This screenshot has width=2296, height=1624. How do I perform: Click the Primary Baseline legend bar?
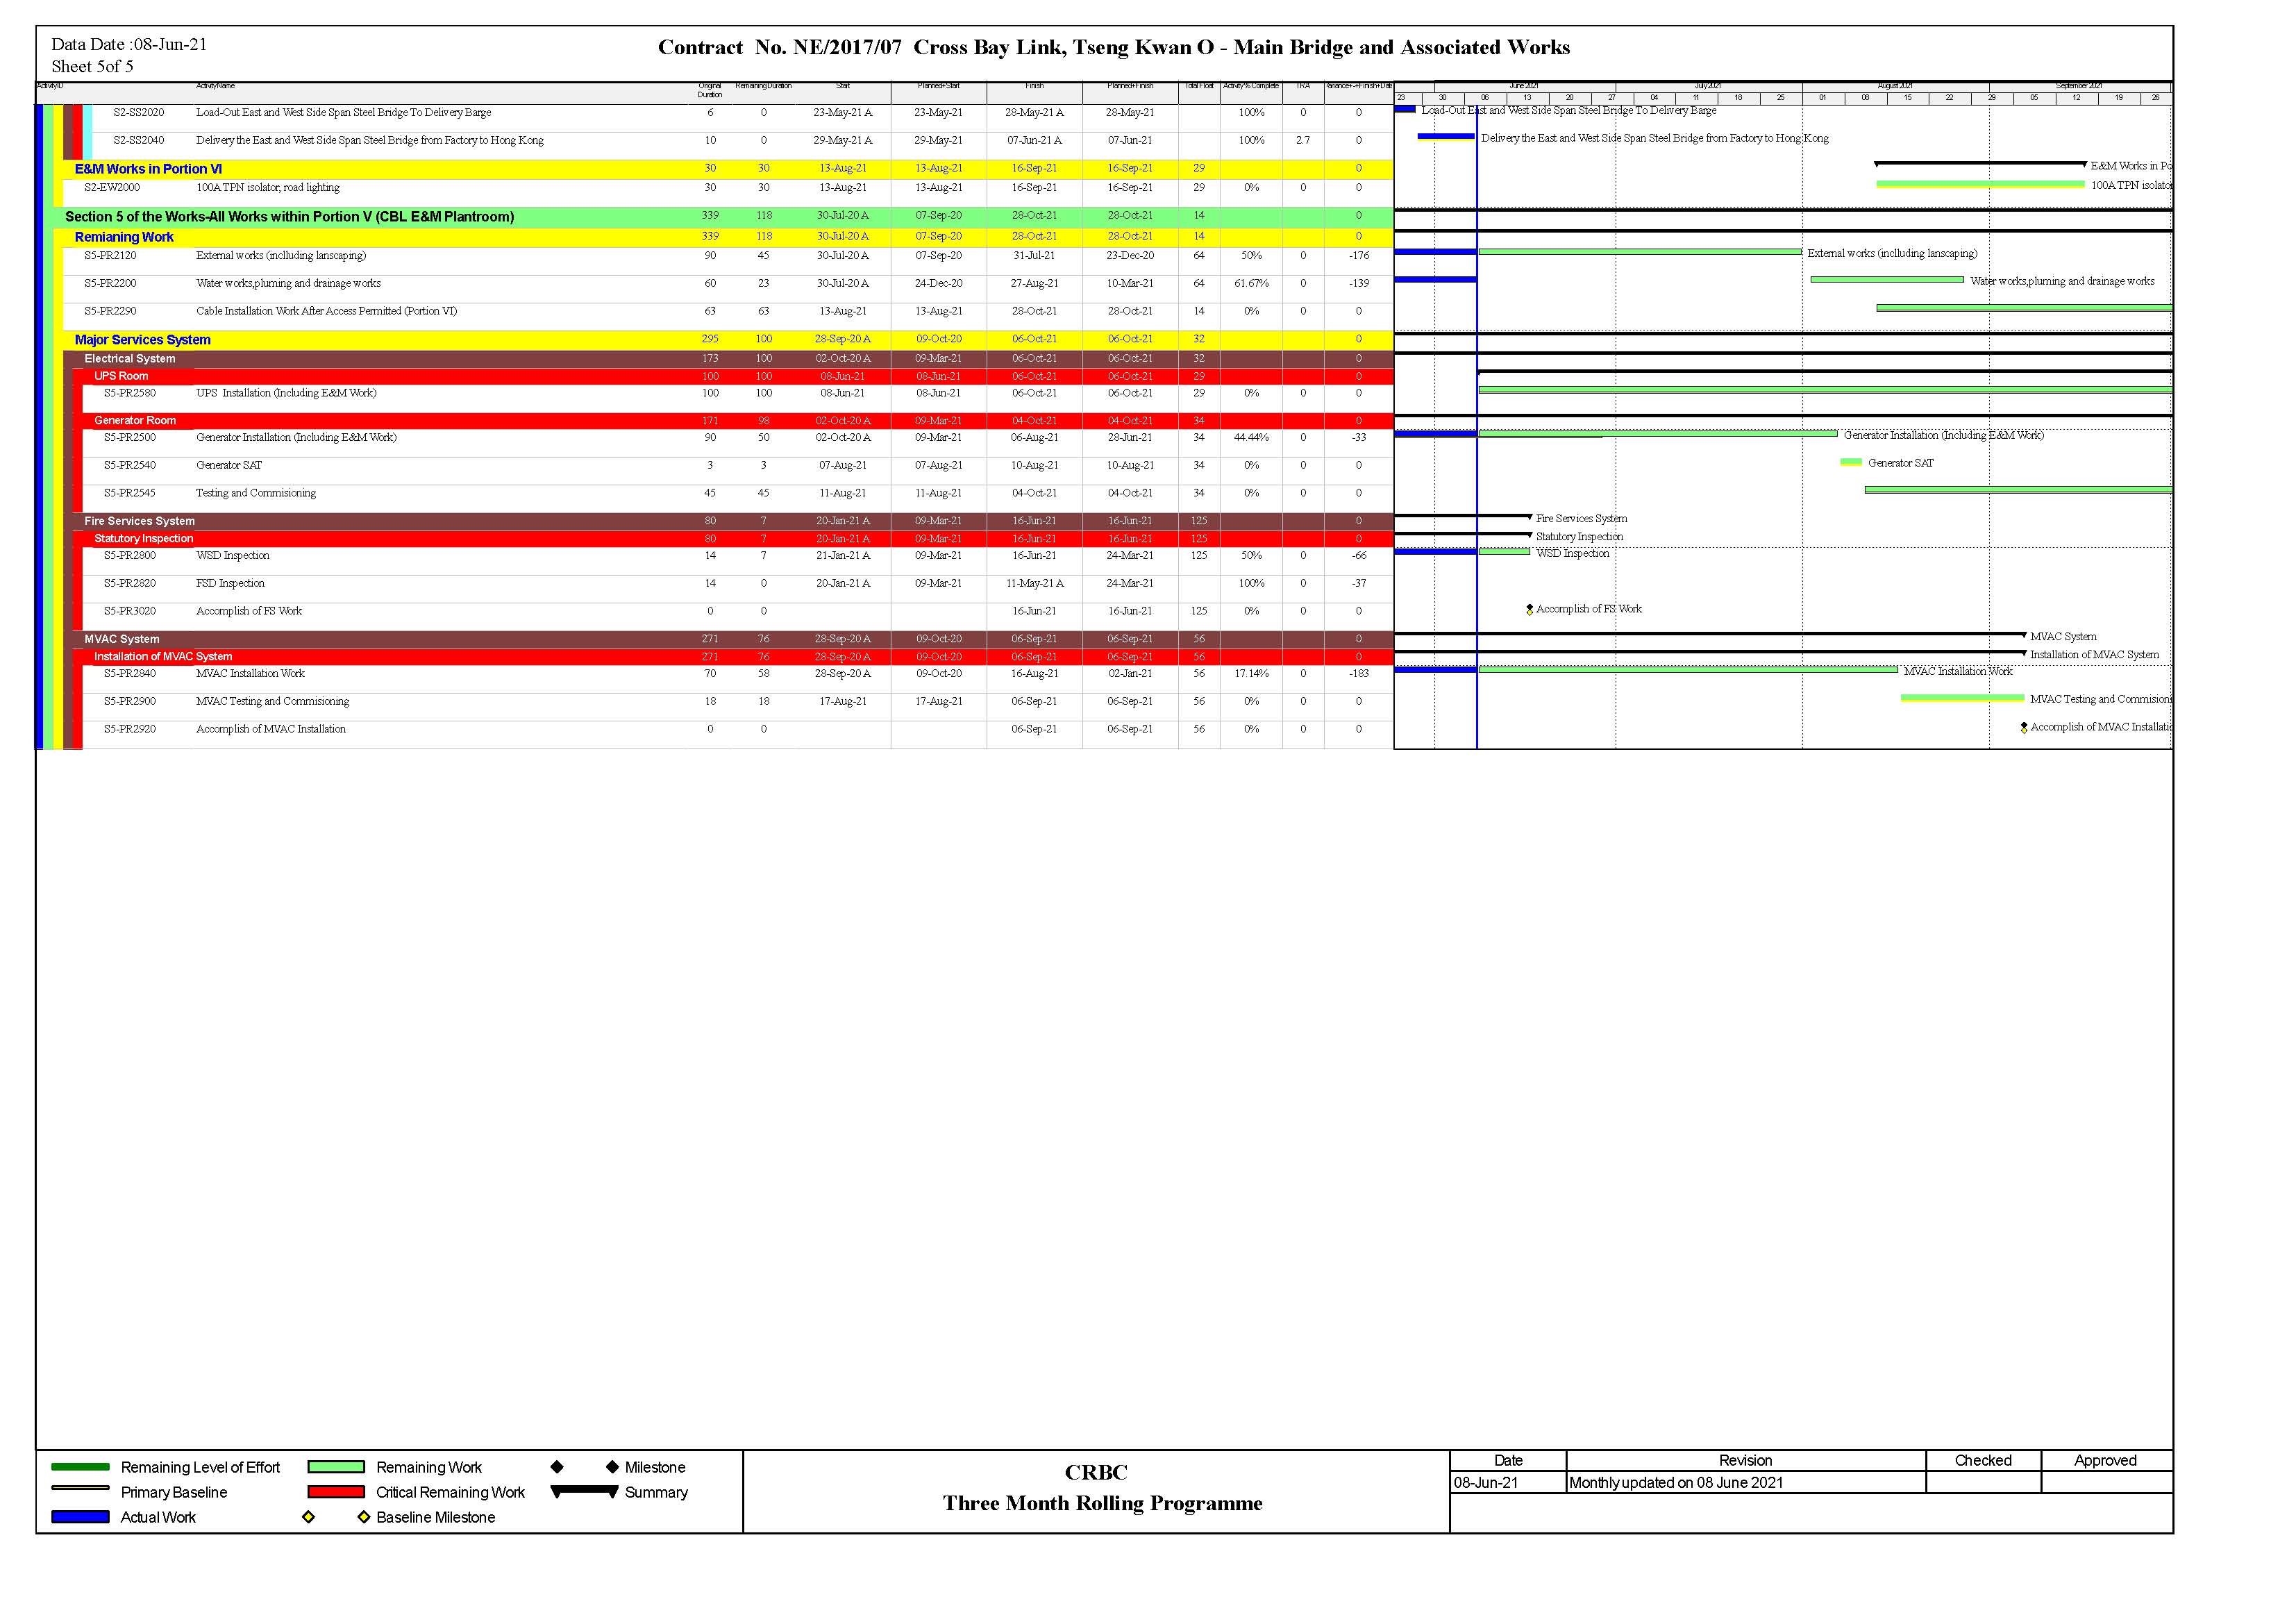coord(80,1489)
